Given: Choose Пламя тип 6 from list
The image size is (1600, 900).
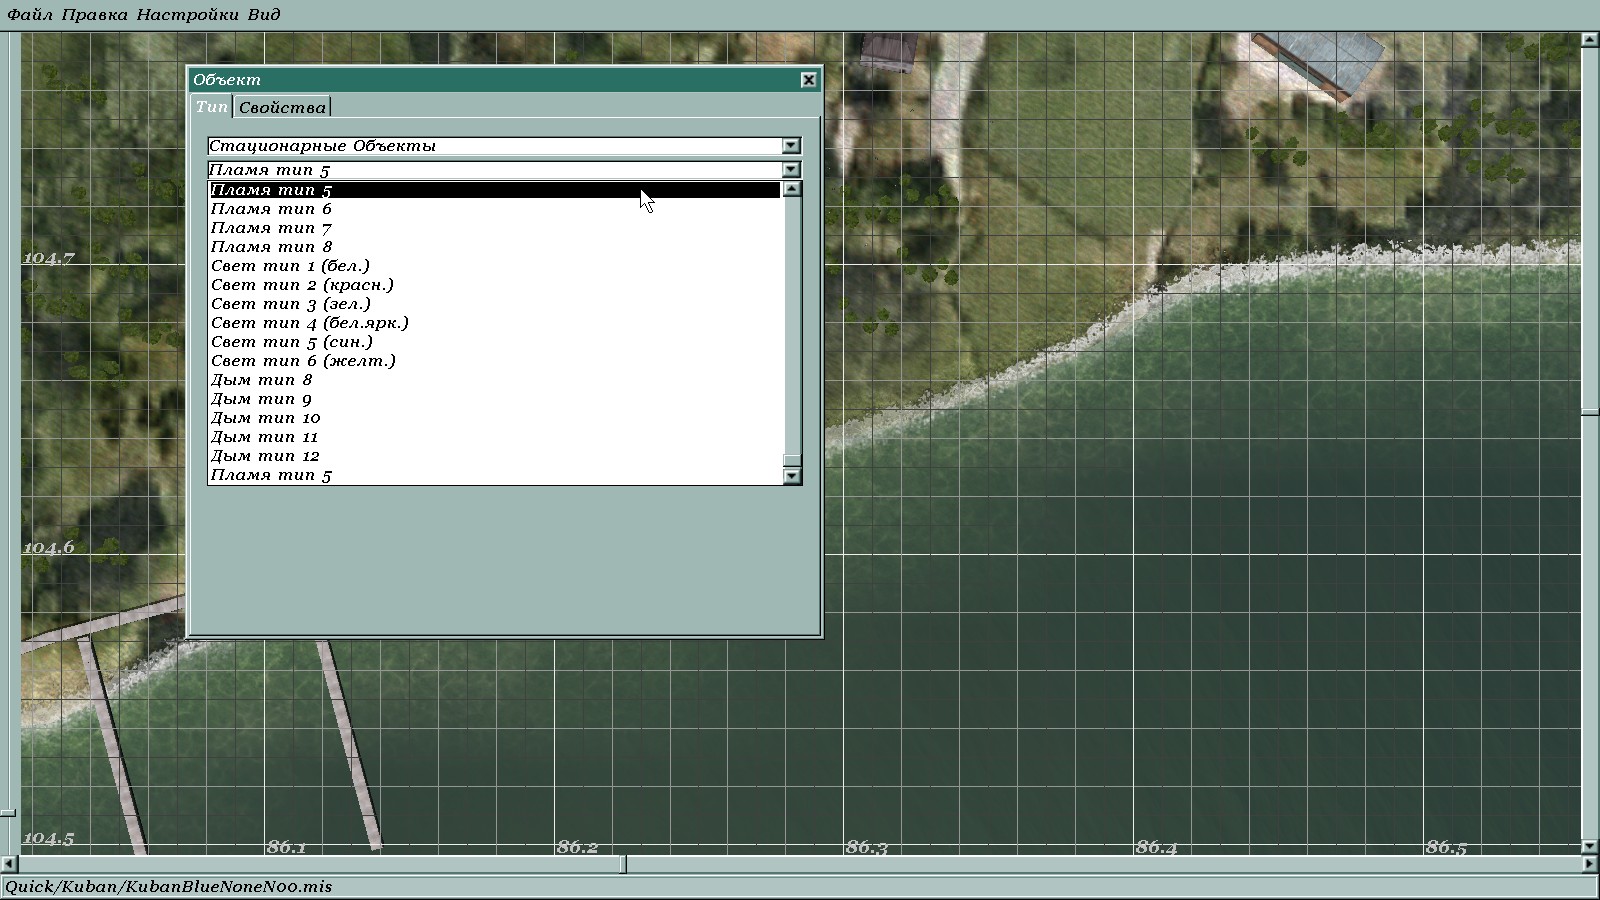Looking at the screenshot, I should click(x=271, y=209).
